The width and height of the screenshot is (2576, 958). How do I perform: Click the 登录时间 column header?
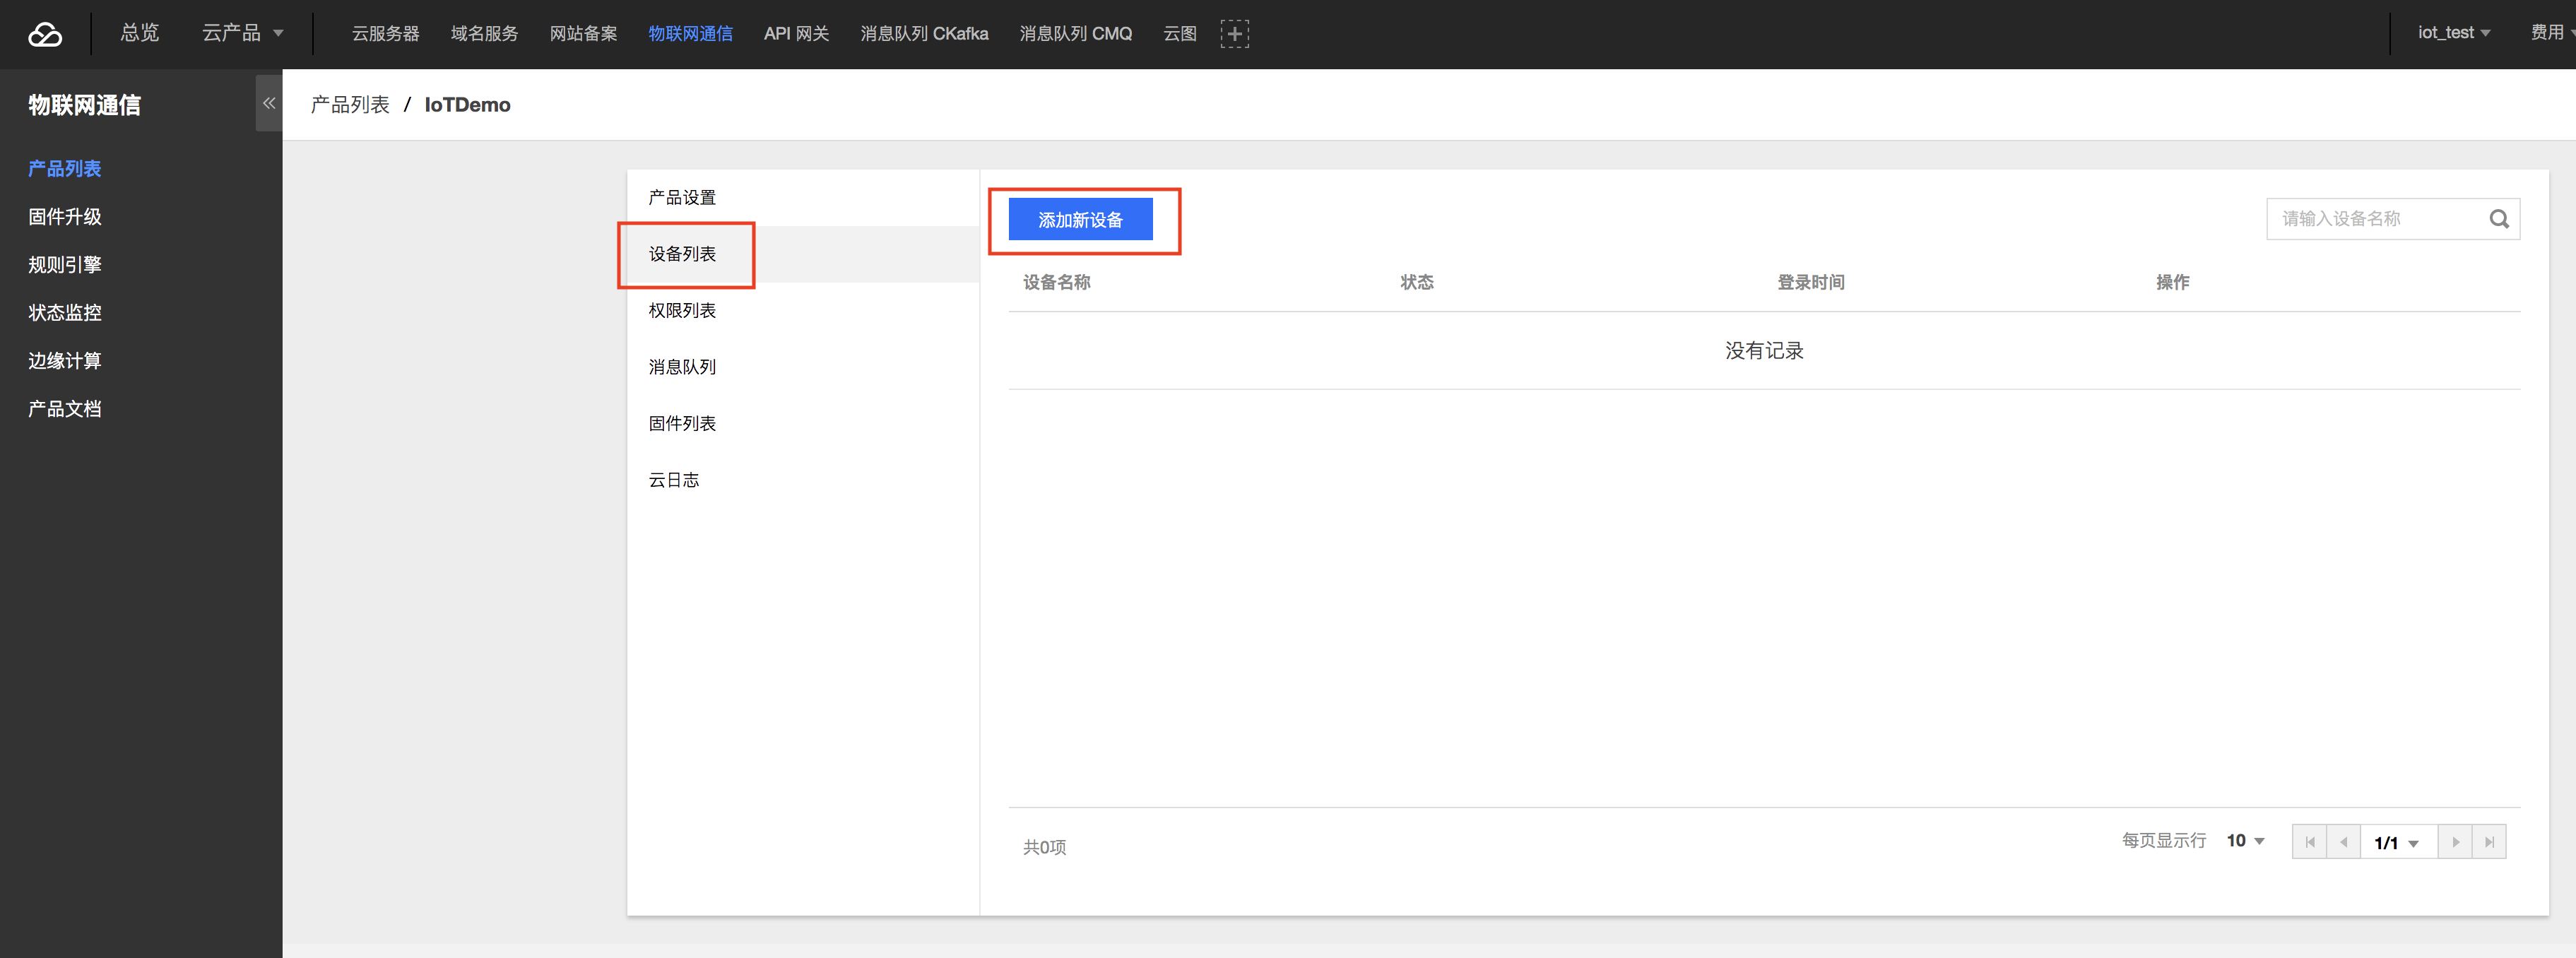pos(1811,283)
